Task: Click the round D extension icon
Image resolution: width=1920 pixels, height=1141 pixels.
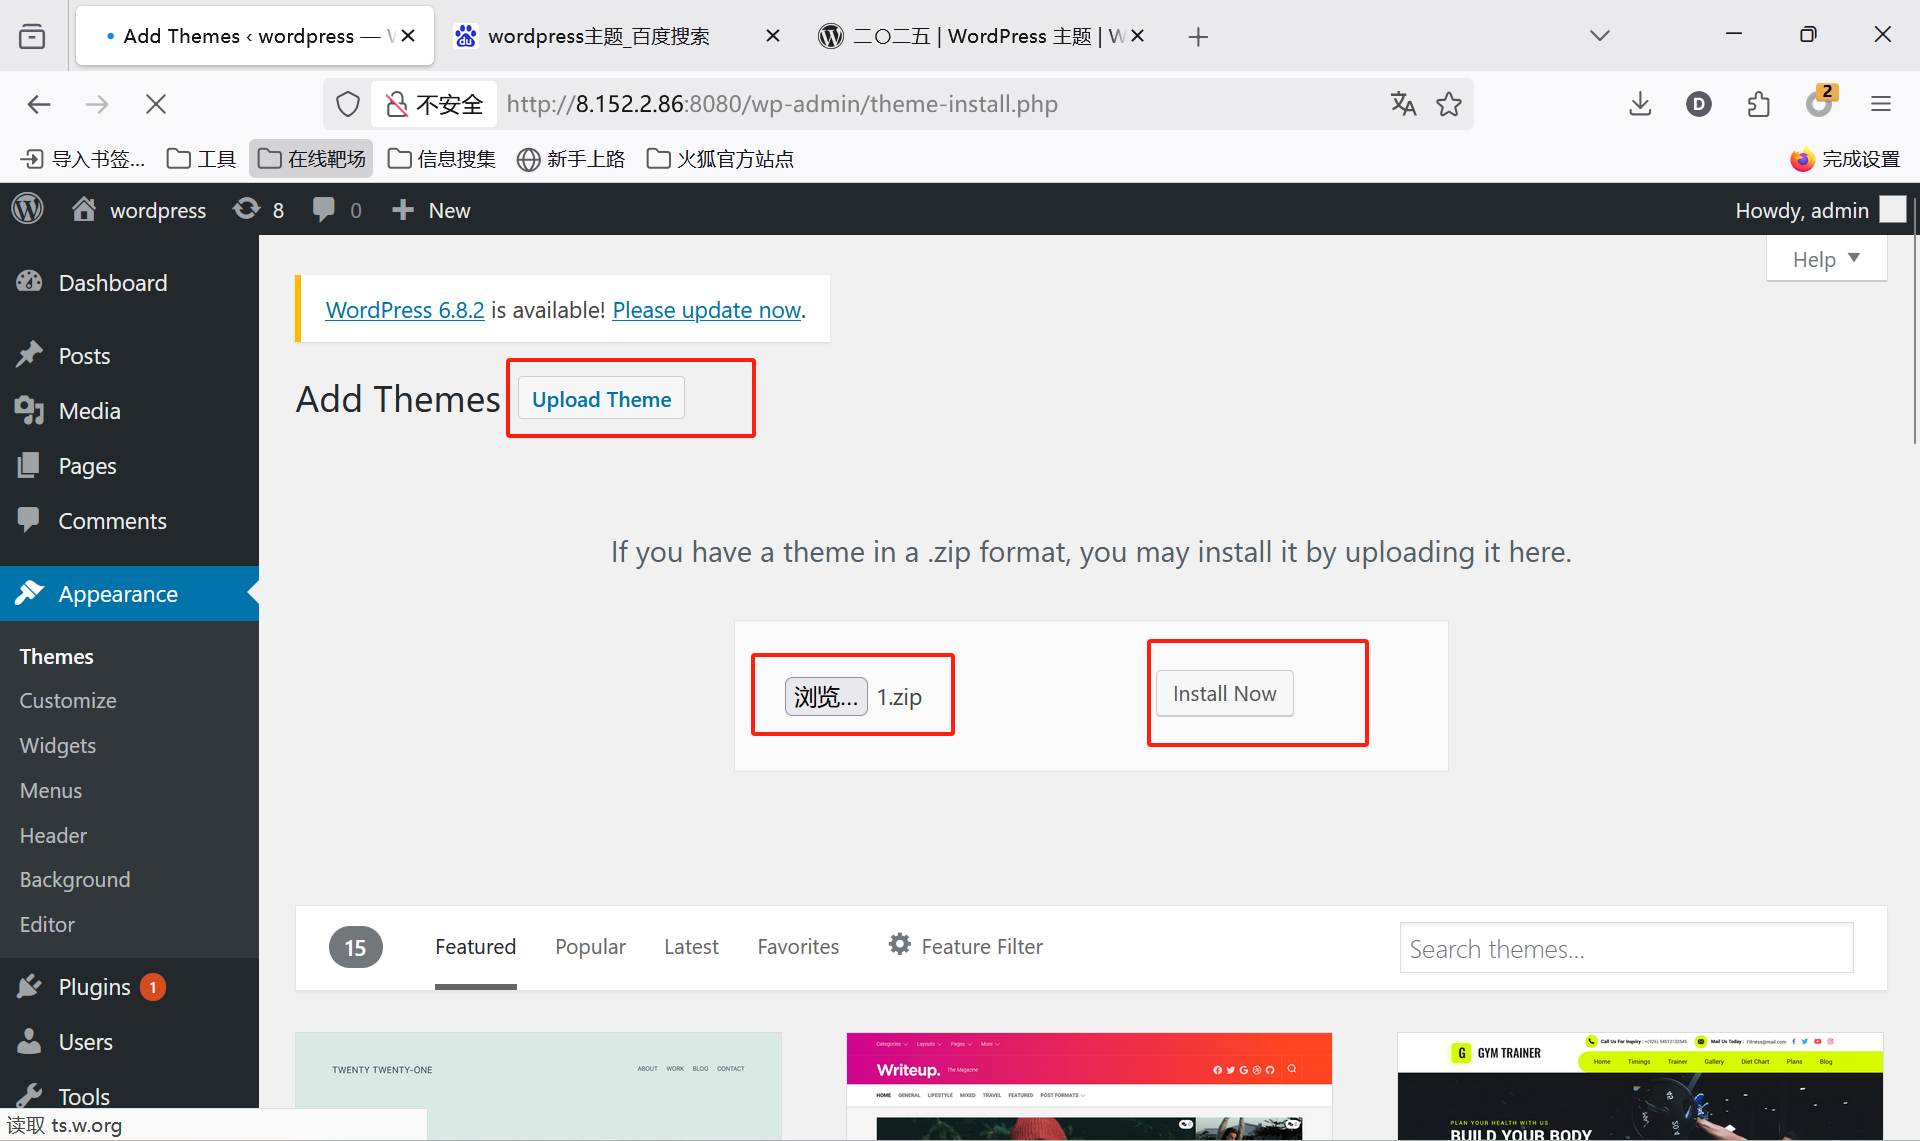Action: click(x=1699, y=104)
